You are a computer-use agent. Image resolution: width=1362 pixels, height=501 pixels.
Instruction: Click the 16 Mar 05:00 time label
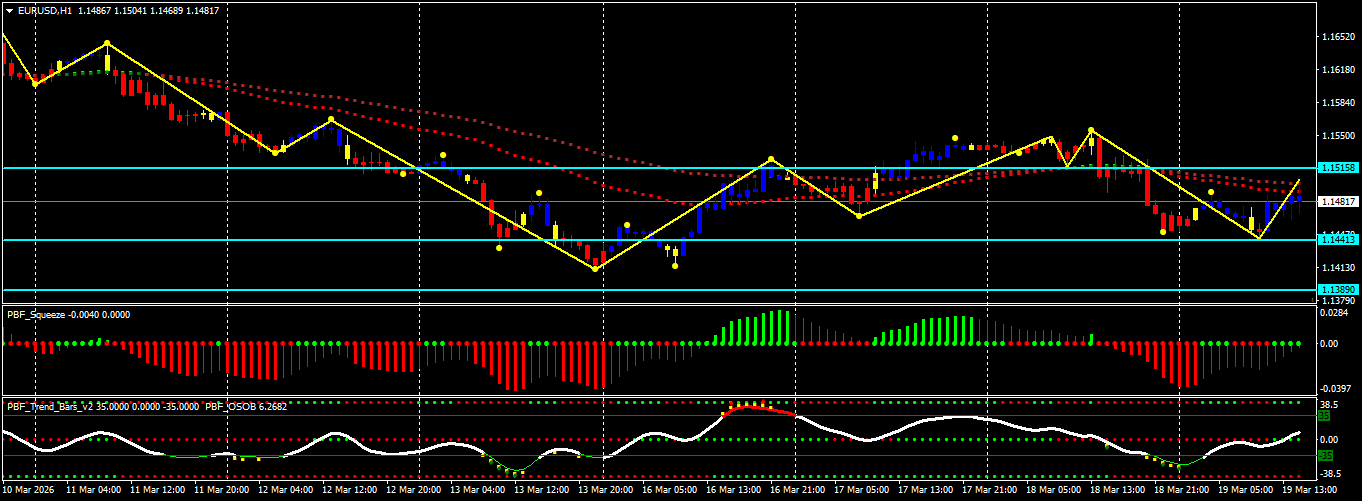tap(672, 492)
